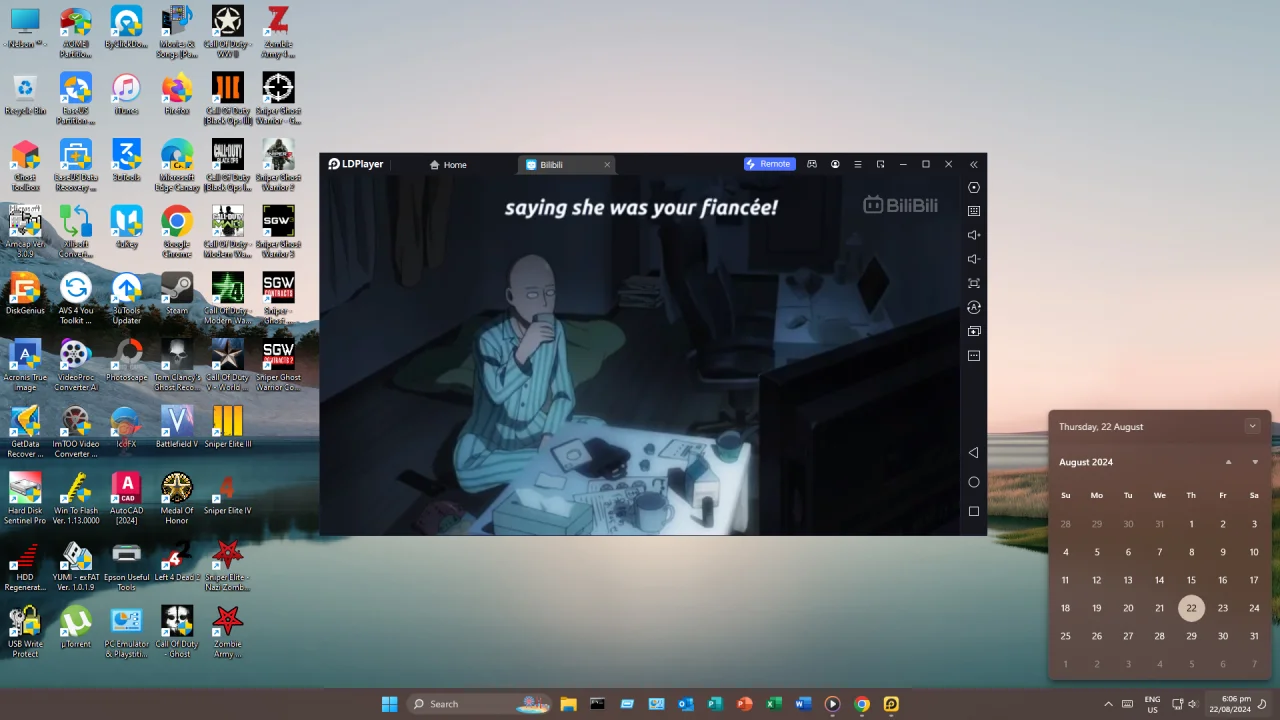Open Excel from the taskbar
The height and width of the screenshot is (720, 1280).
[774, 704]
